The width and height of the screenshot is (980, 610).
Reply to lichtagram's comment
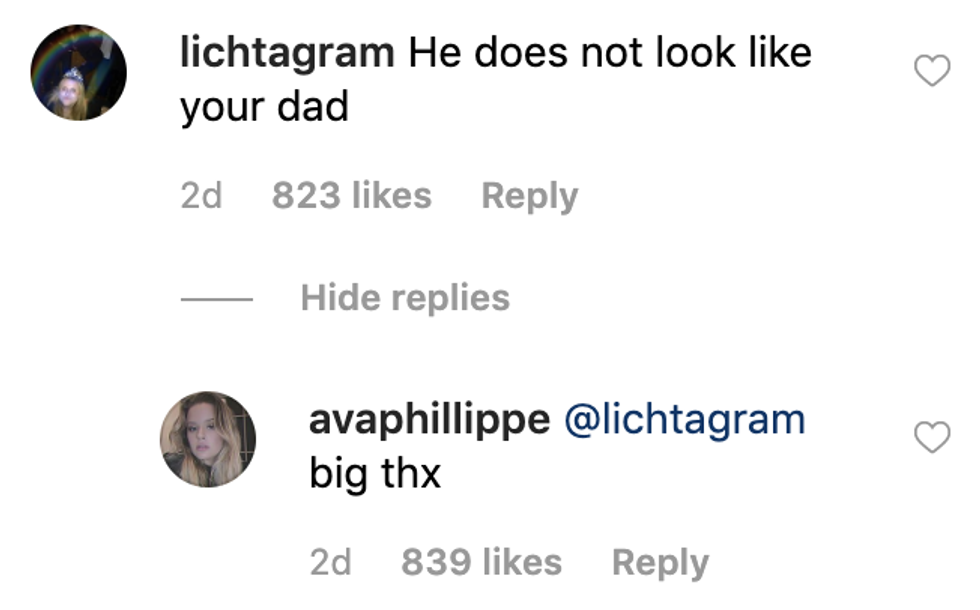pos(529,195)
